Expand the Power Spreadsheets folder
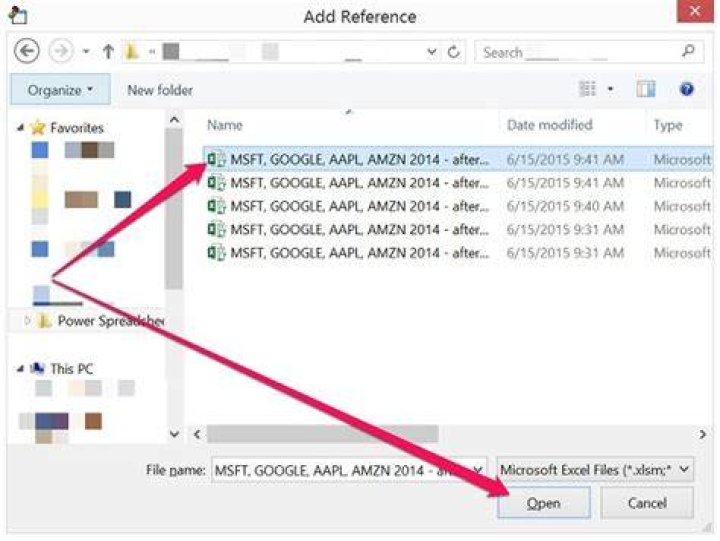The width and height of the screenshot is (720, 541). coord(27,320)
